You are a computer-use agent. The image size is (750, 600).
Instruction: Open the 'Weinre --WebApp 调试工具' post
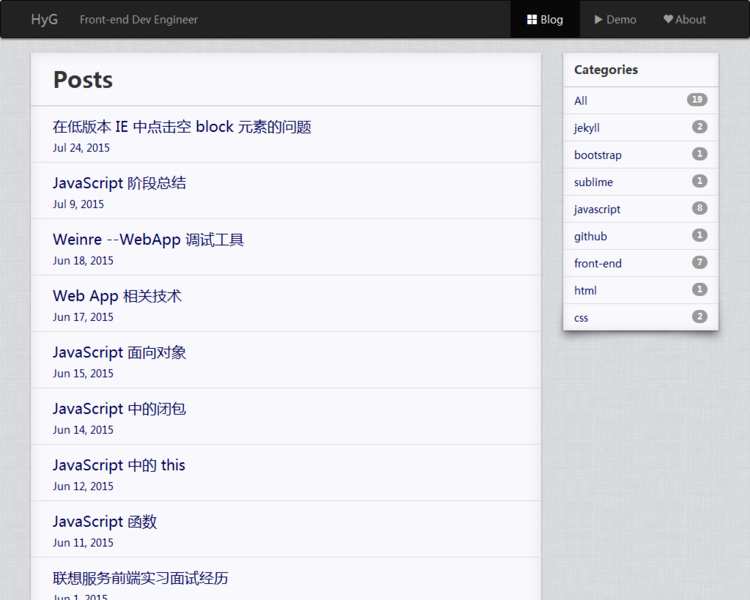pyautogui.click(x=148, y=240)
